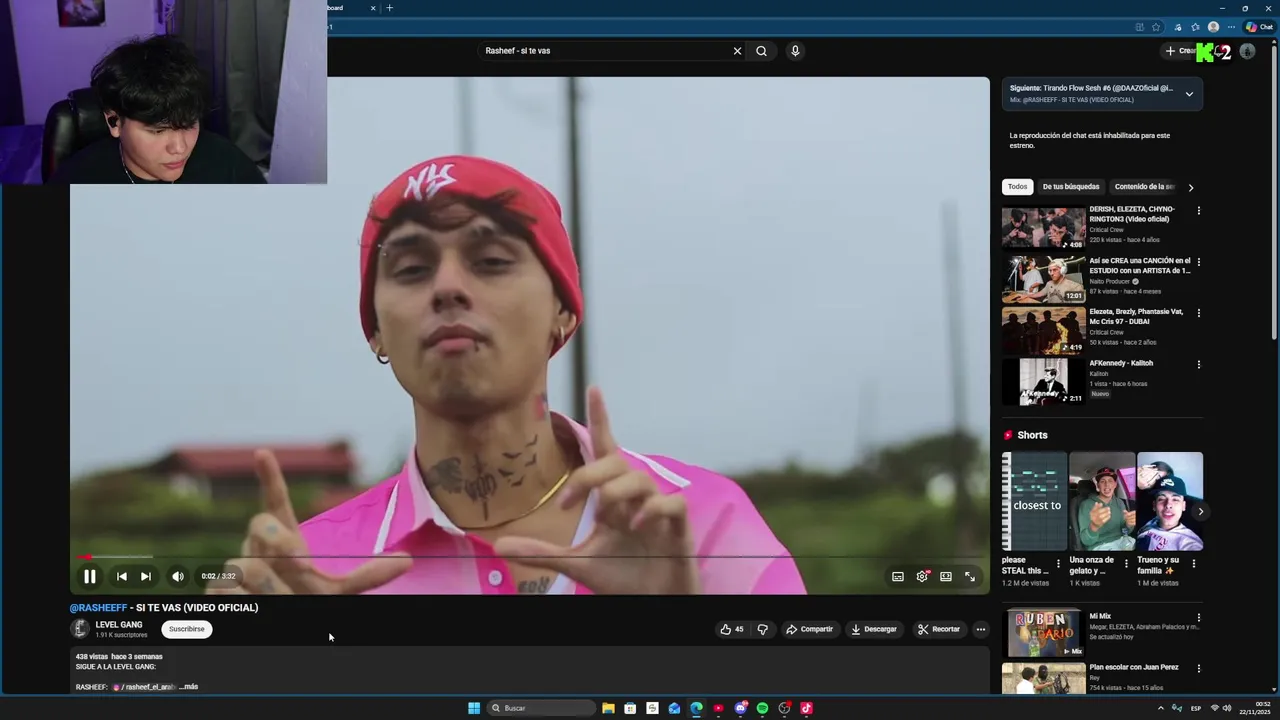Screen dimensions: 1280x720
Task: Open options for the Mi Mix entry
Action: pyautogui.click(x=1198, y=618)
